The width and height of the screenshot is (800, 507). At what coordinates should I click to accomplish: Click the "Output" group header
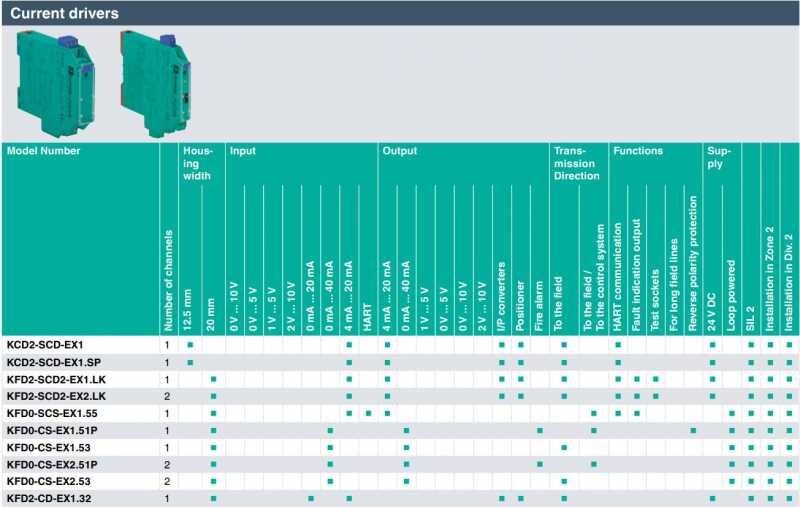[x=399, y=151]
